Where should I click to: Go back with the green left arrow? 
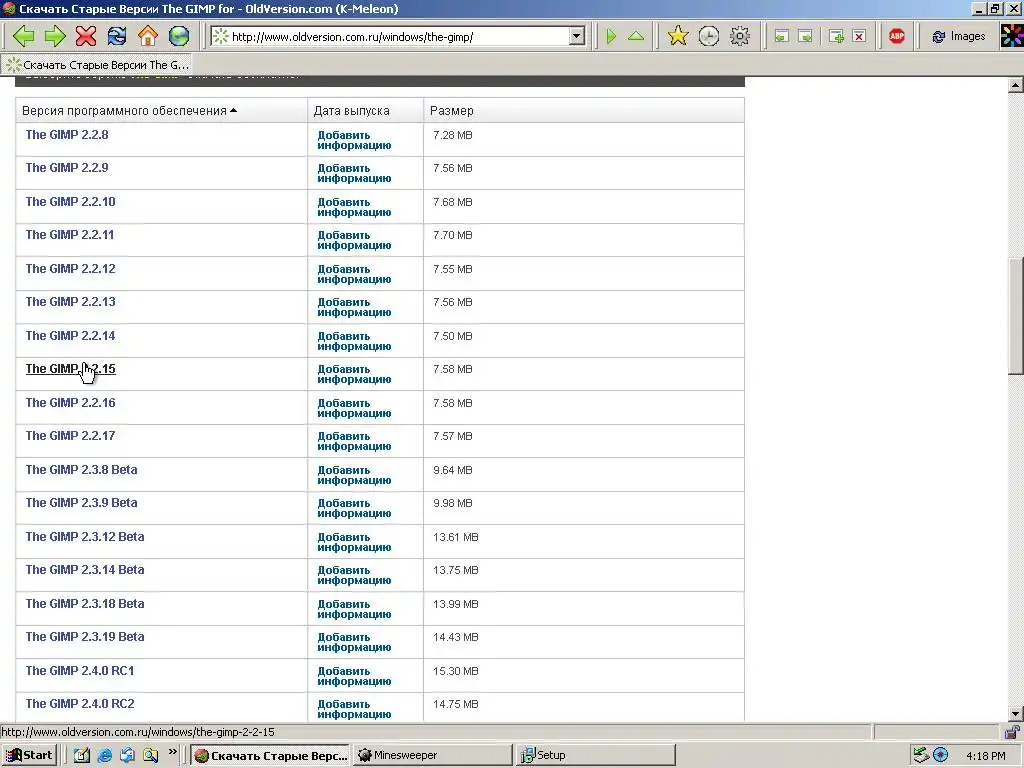(24, 36)
